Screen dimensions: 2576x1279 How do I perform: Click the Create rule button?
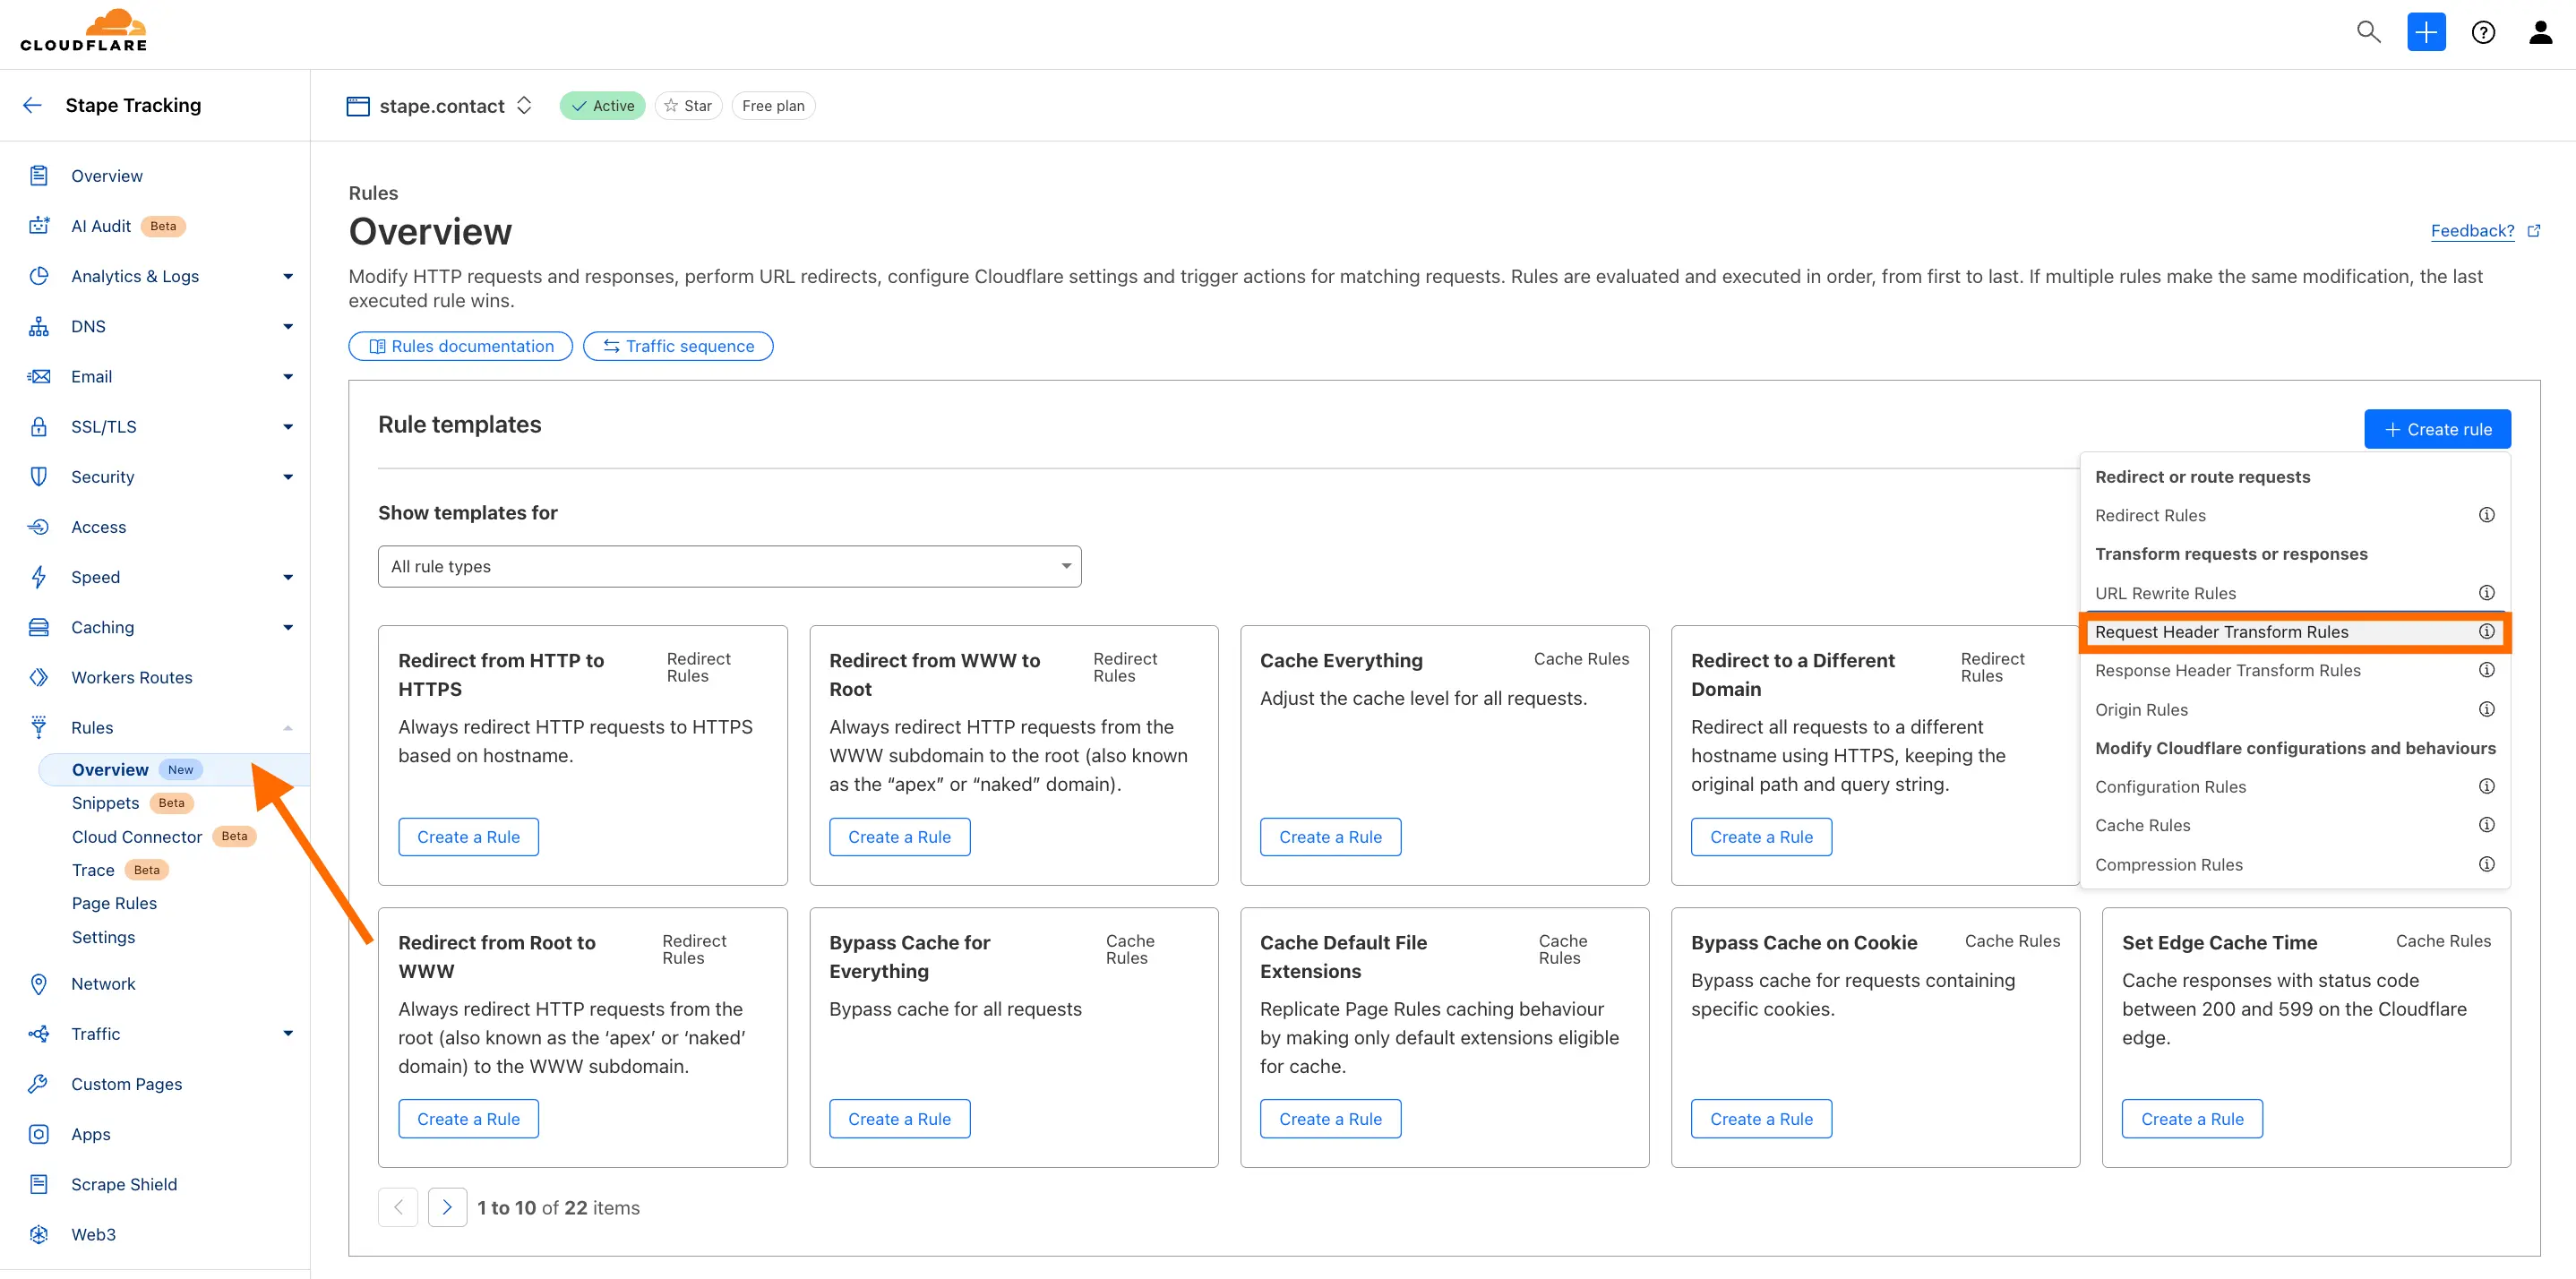tap(2436, 429)
